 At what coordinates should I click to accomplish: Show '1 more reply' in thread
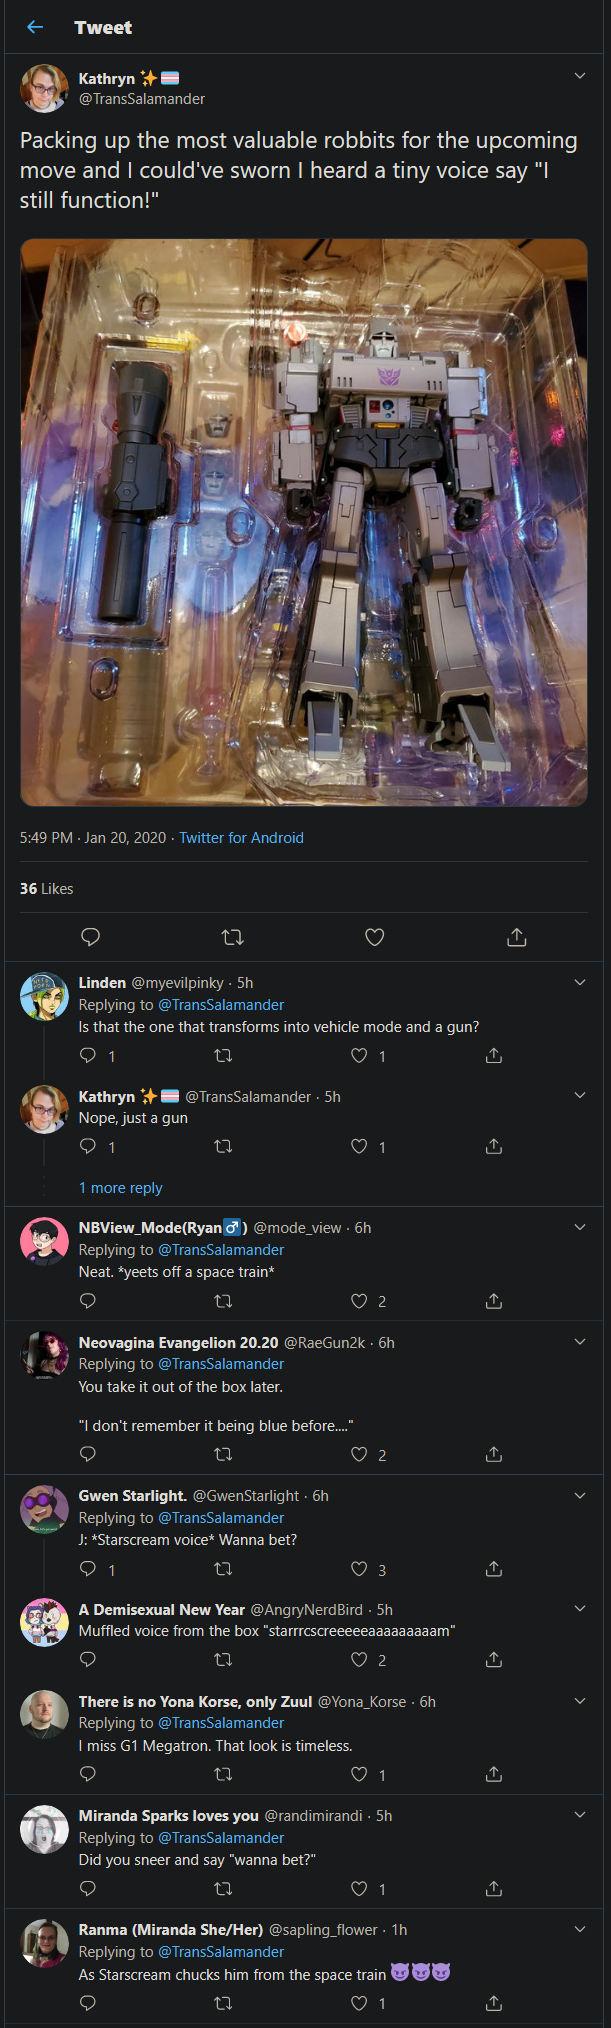[x=120, y=1187]
